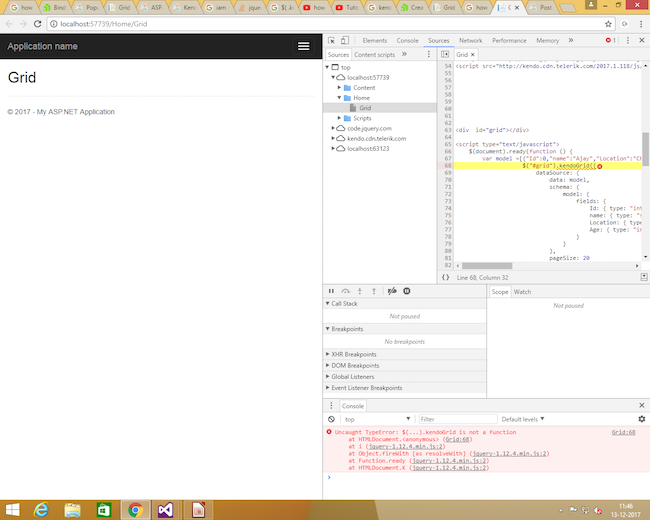
Task: Open the Memory tab
Action: (x=547, y=40)
